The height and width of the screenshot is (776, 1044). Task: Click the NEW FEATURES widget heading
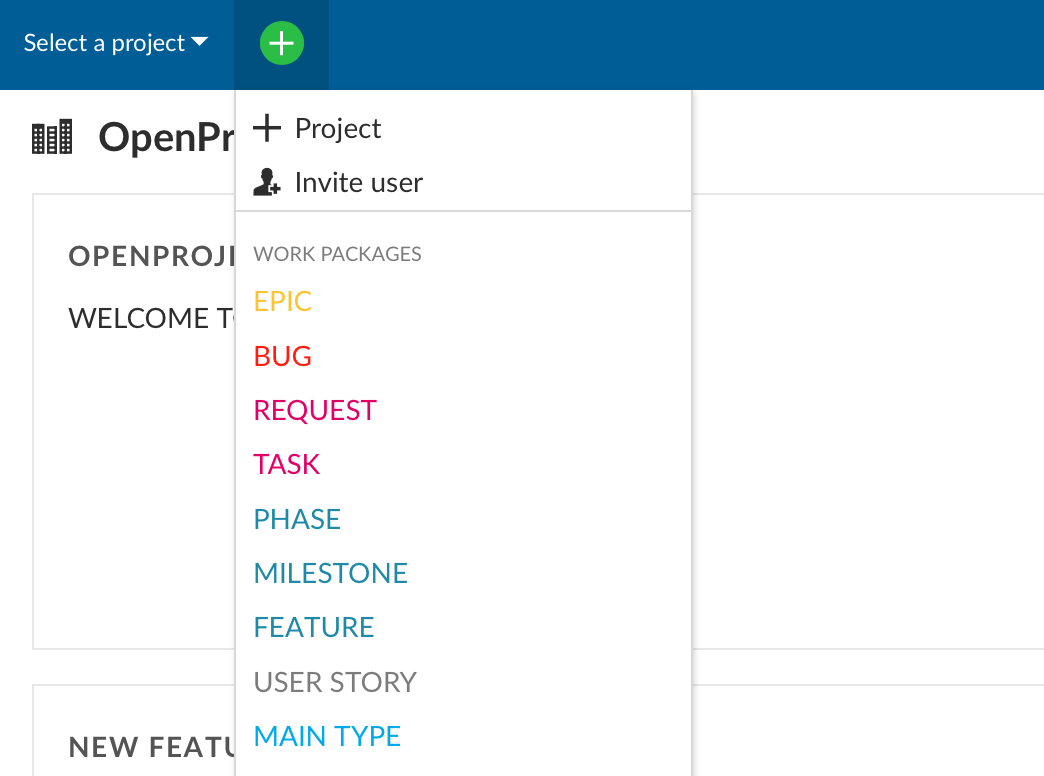(x=150, y=746)
